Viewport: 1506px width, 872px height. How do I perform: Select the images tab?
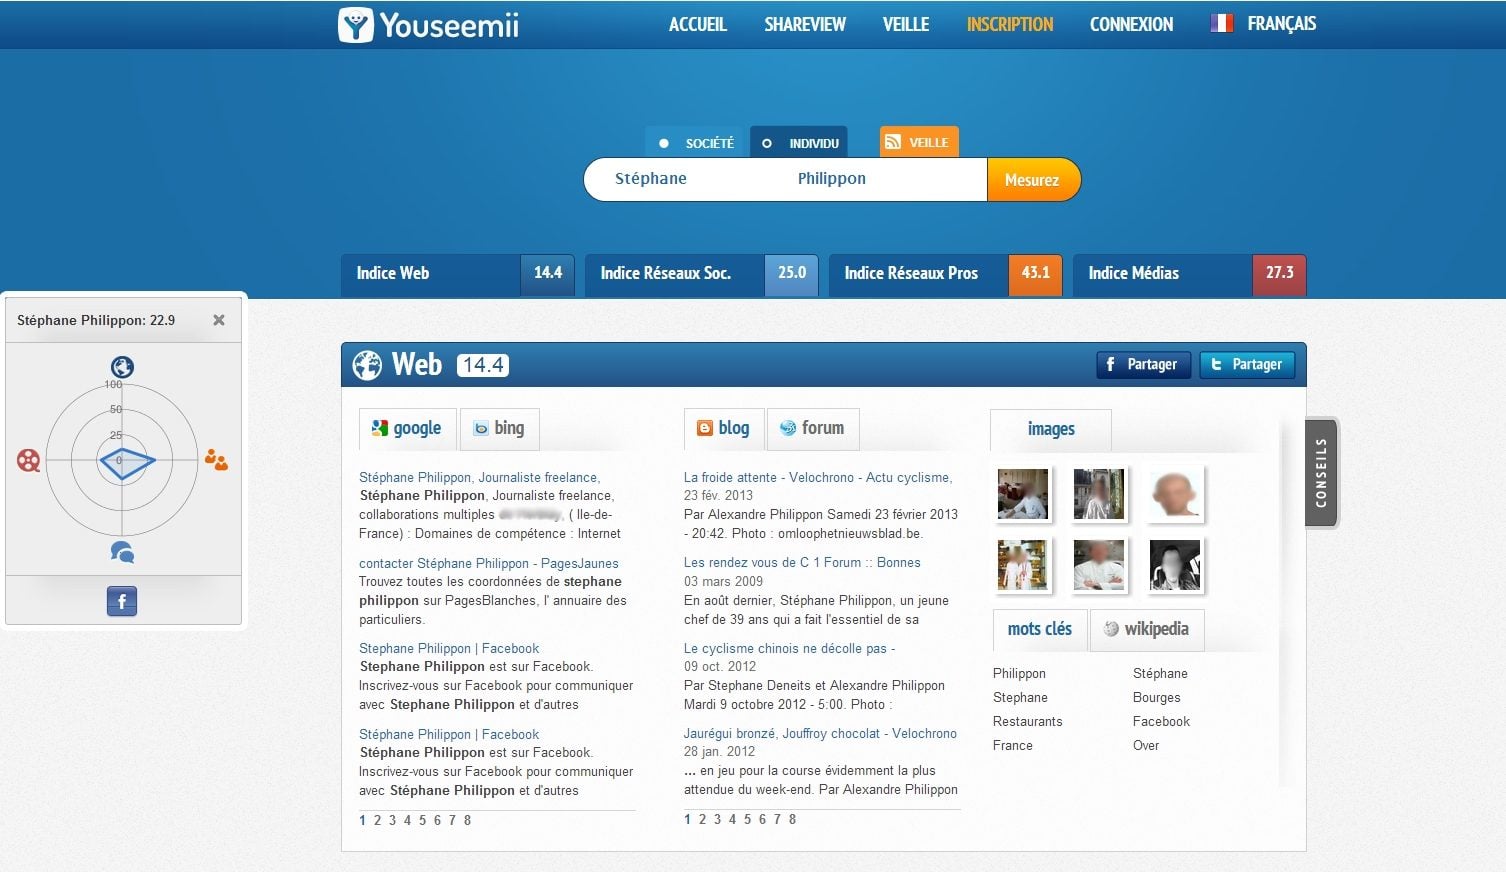tap(1051, 430)
